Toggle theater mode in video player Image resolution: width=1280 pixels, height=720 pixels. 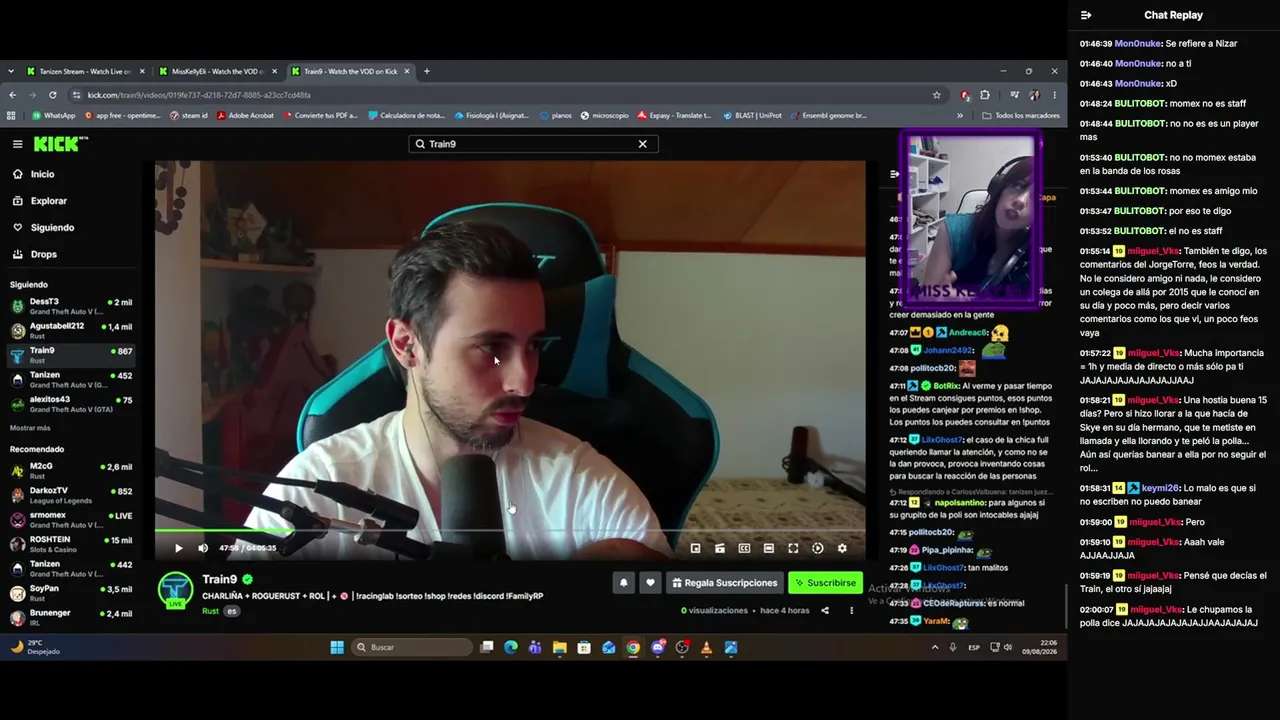coord(769,548)
